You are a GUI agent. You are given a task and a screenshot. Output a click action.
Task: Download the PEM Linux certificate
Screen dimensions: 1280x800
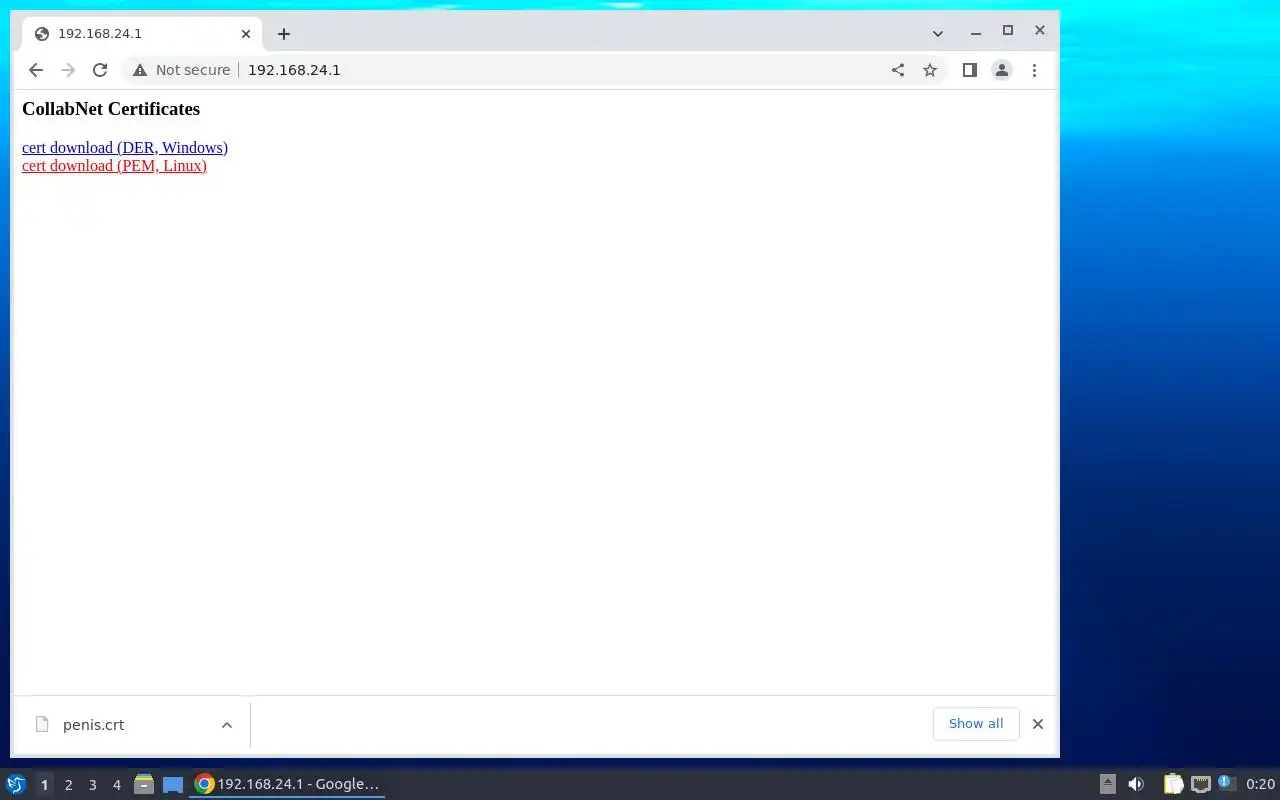pyautogui.click(x=114, y=166)
